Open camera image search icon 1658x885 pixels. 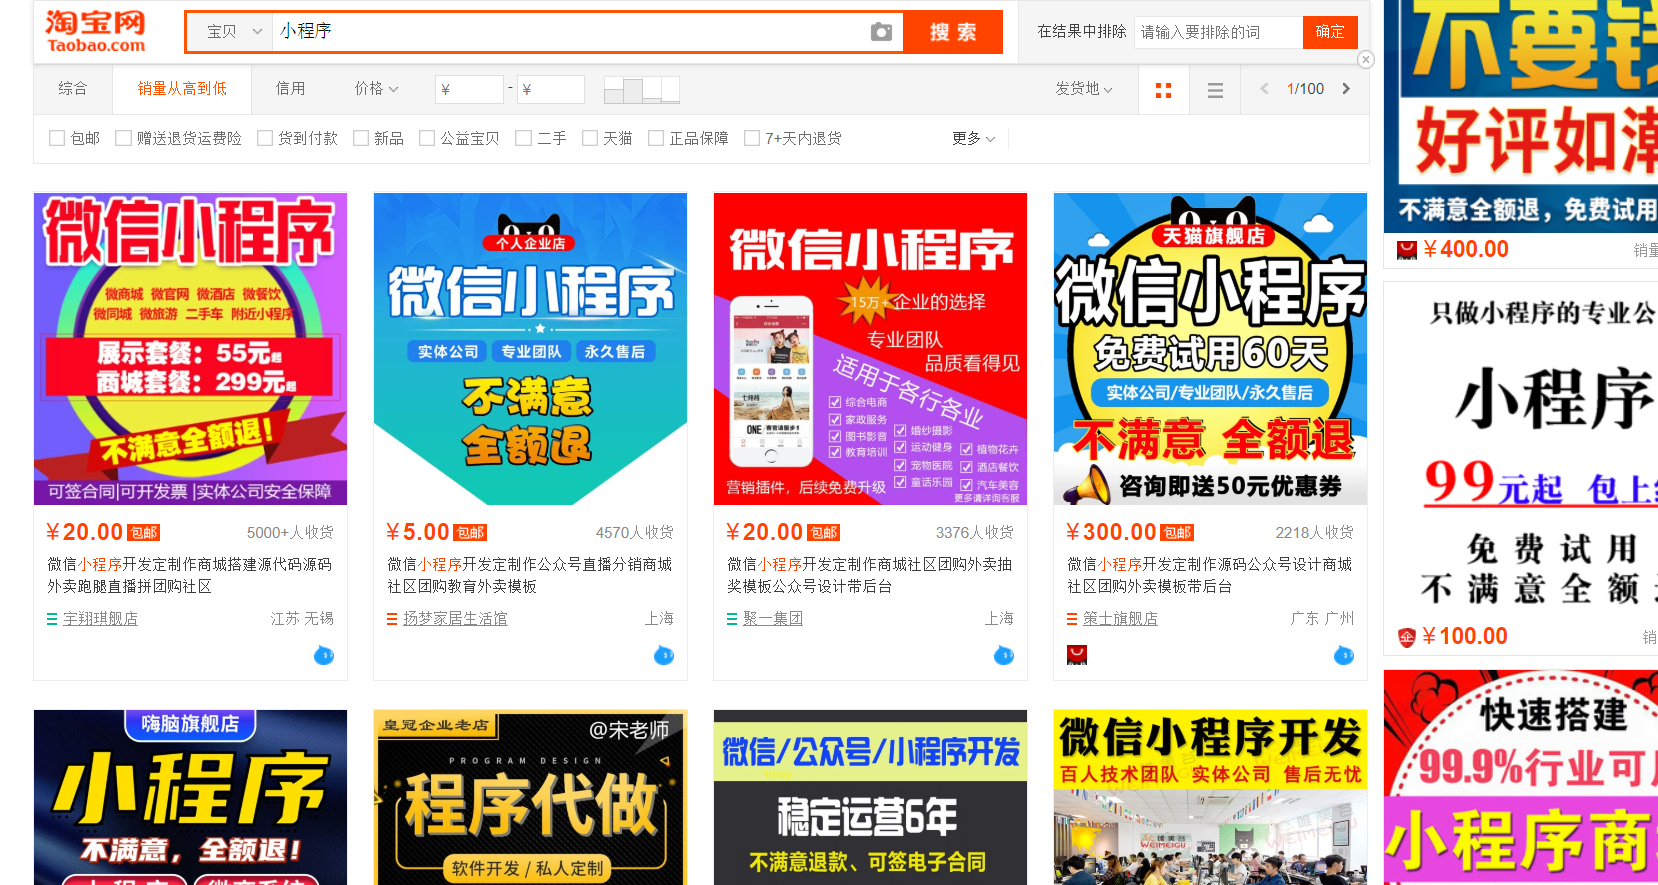click(x=881, y=32)
